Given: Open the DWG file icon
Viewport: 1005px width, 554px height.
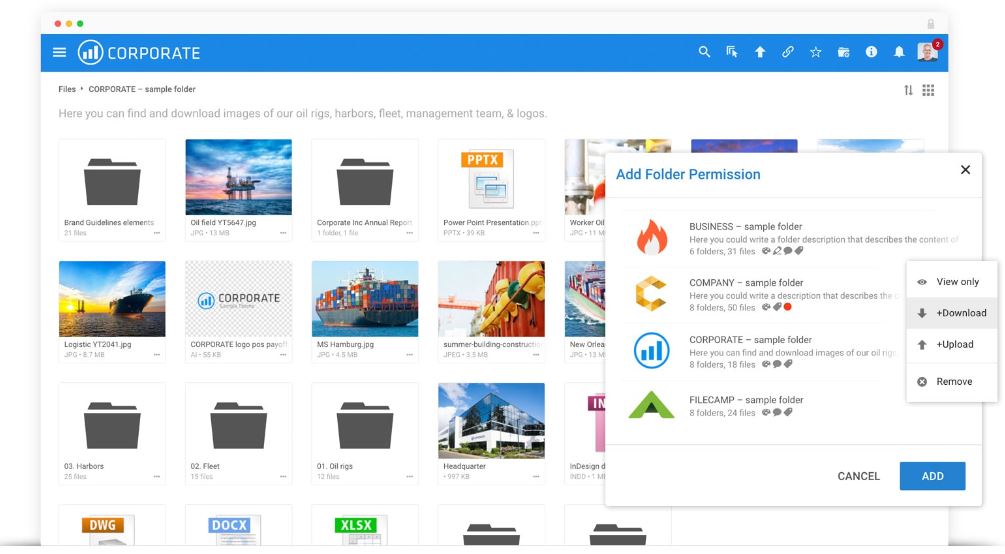Looking at the screenshot, I should pos(108,530).
